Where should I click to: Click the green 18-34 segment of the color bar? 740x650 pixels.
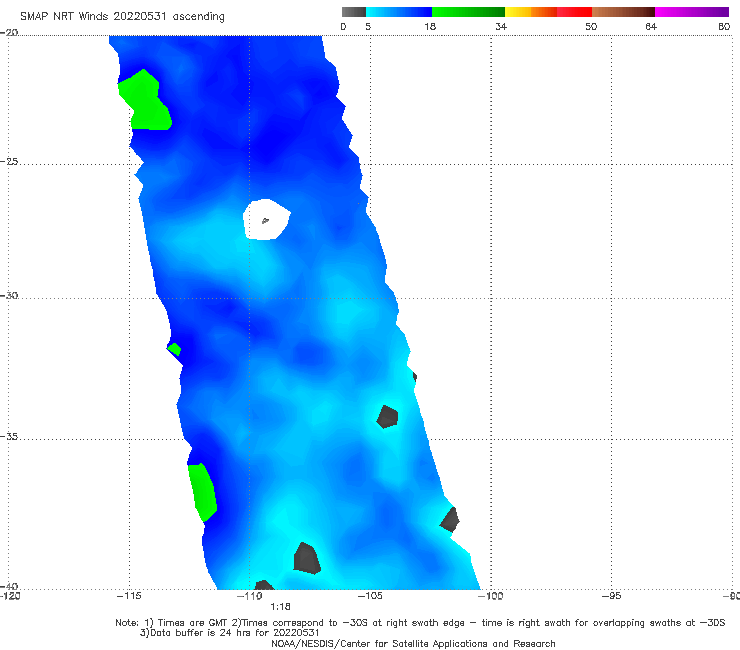[x=468, y=12]
